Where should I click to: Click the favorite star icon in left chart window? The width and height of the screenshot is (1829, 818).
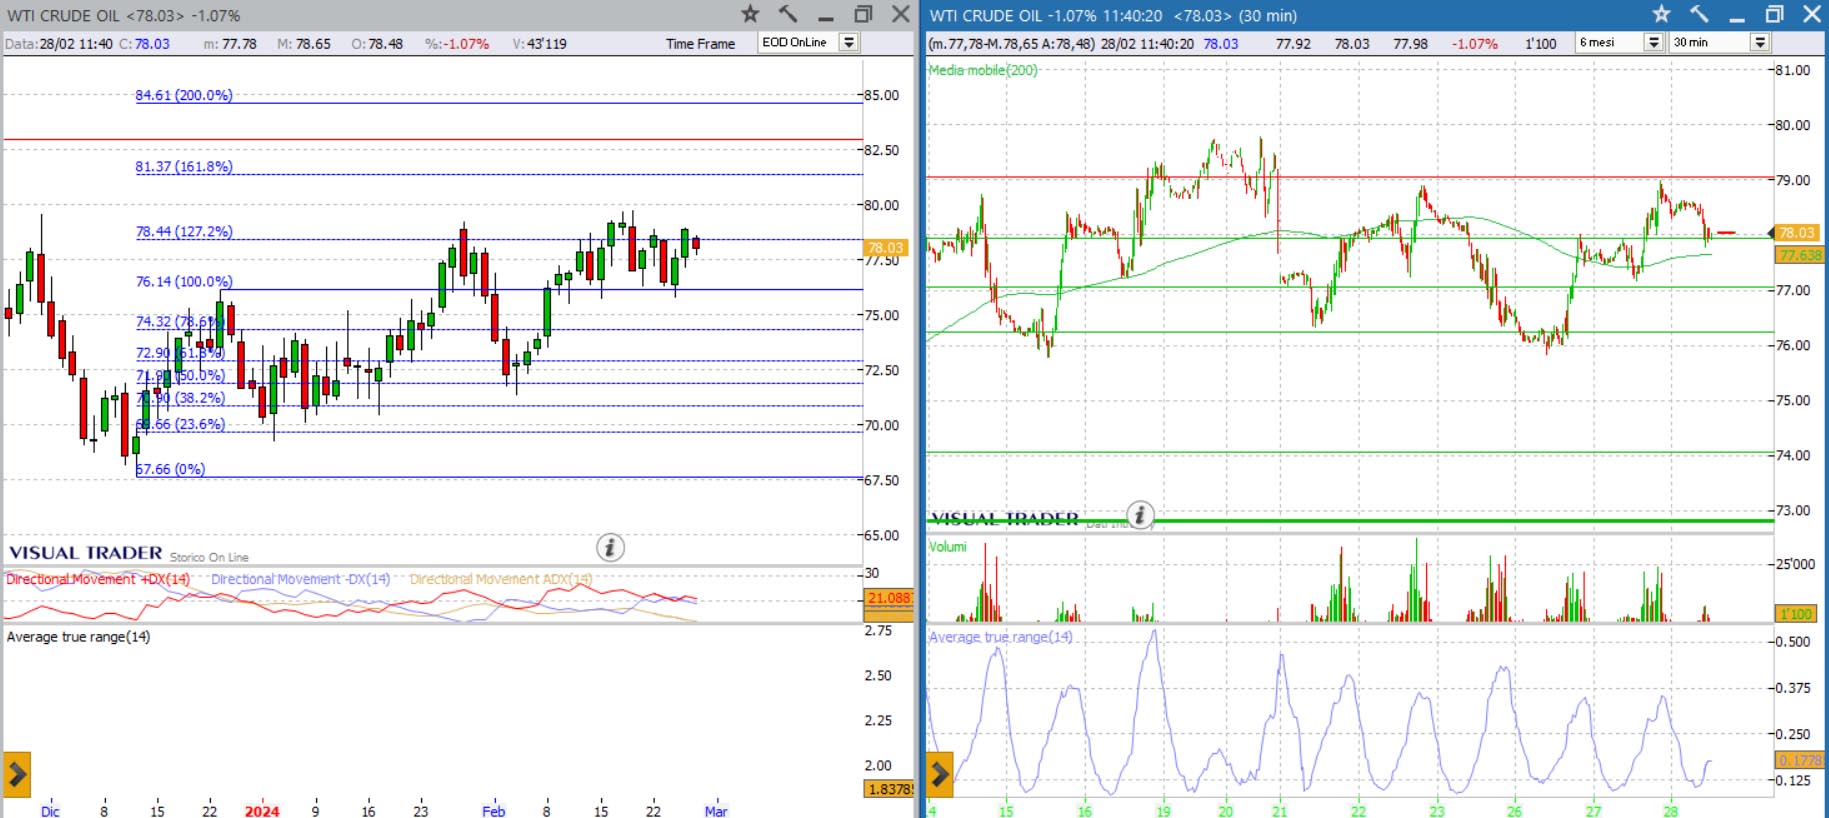[750, 14]
